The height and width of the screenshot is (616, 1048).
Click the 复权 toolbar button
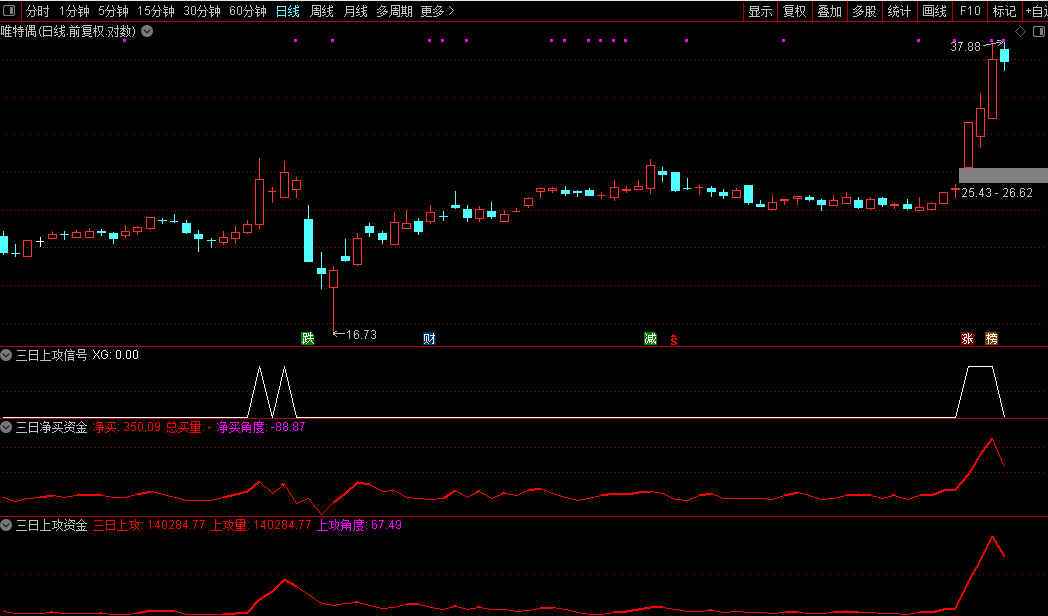(795, 11)
